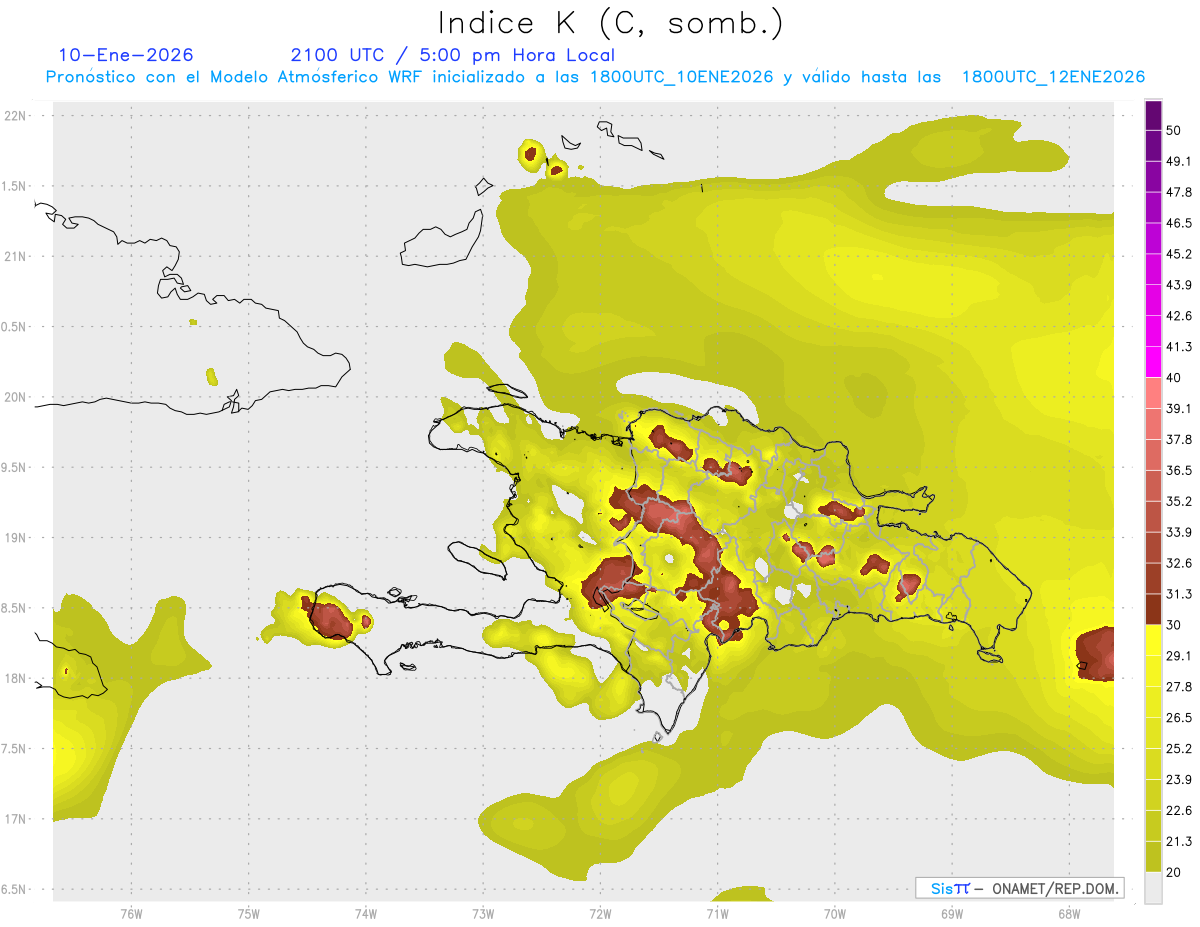Viewport: 1200px width, 927px height.
Task: Click the "42.6" value on the color scale
Action: pos(1179,316)
